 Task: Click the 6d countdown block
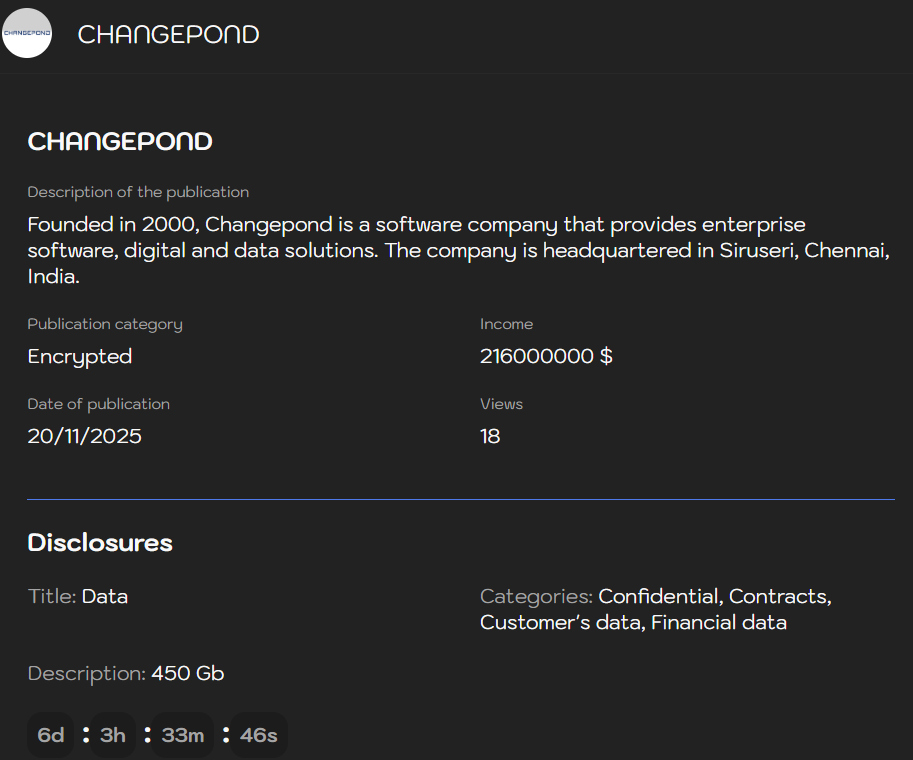(50, 735)
